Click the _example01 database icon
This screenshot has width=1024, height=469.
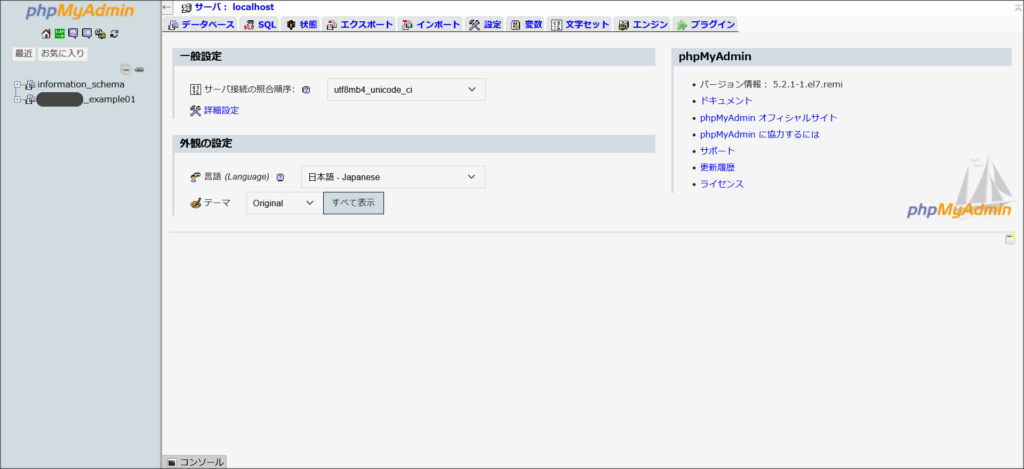[x=30, y=100]
